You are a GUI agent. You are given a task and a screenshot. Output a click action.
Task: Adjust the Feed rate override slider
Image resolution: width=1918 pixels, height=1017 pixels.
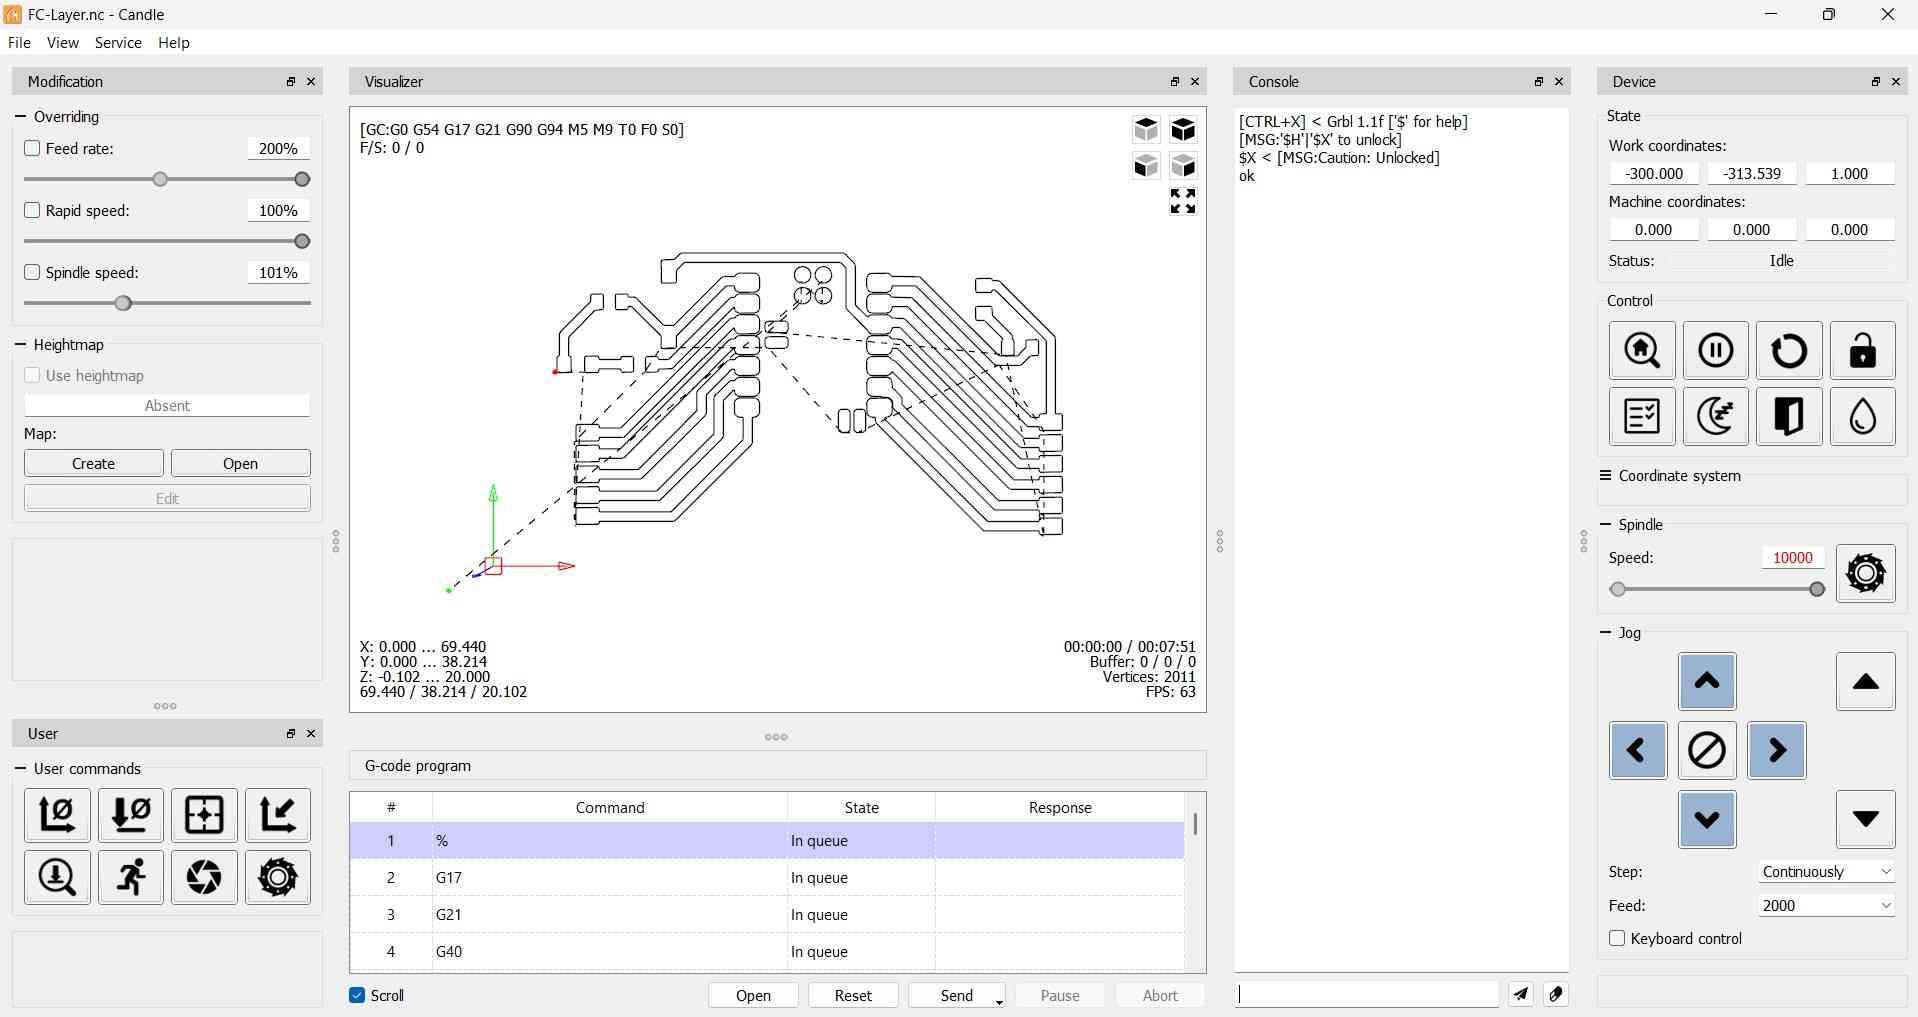(167, 179)
